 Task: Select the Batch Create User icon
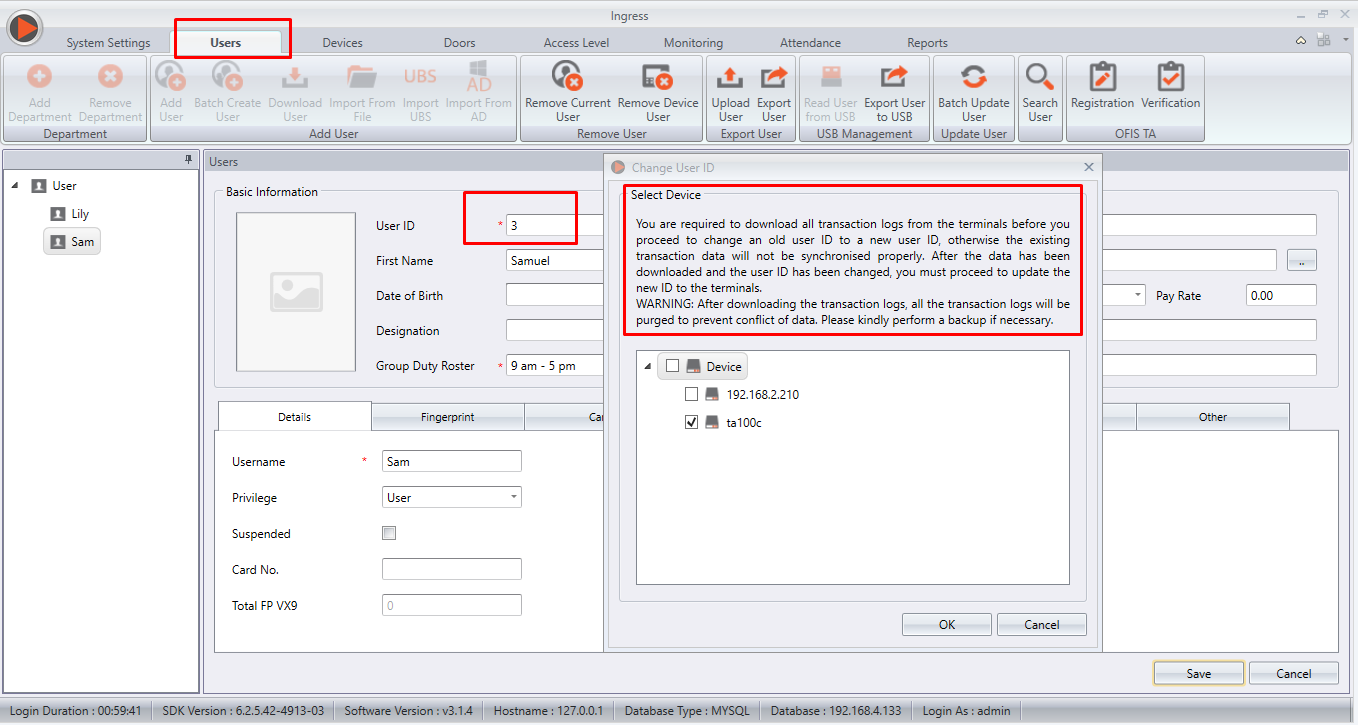tap(227, 77)
